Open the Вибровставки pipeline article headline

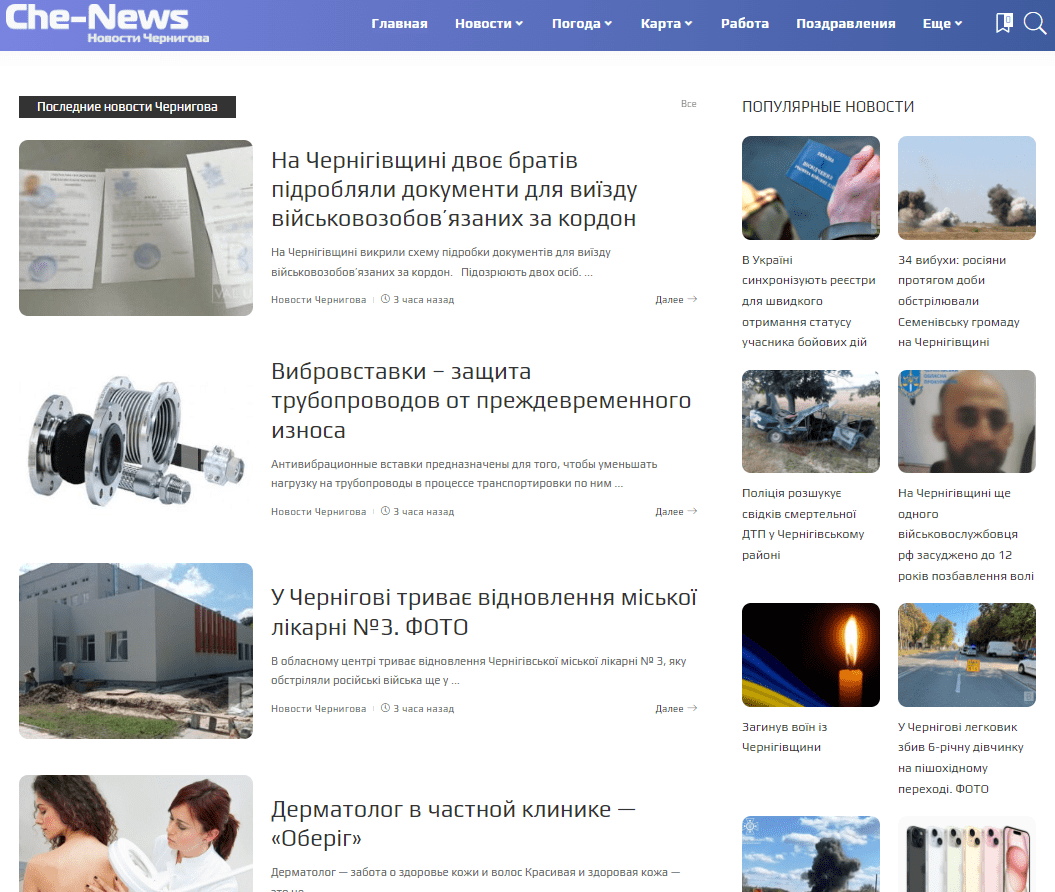click(481, 400)
